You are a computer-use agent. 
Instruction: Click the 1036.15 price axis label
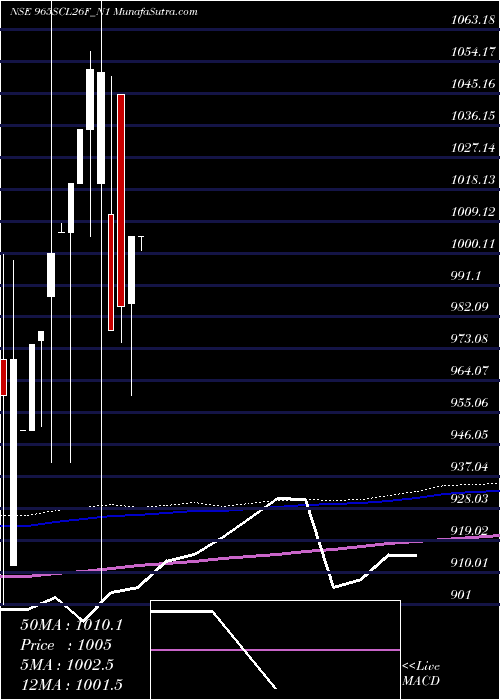point(475,116)
